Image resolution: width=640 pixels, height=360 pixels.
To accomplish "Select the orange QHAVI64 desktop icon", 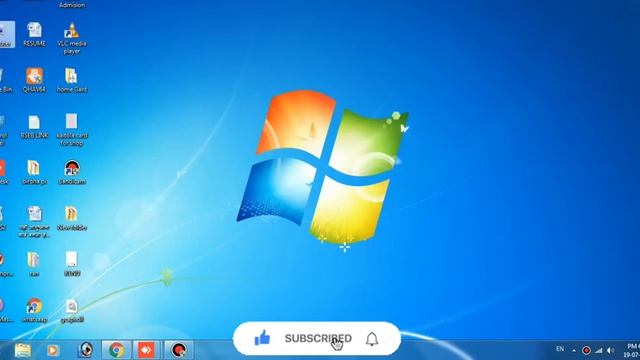I will [x=34, y=80].
